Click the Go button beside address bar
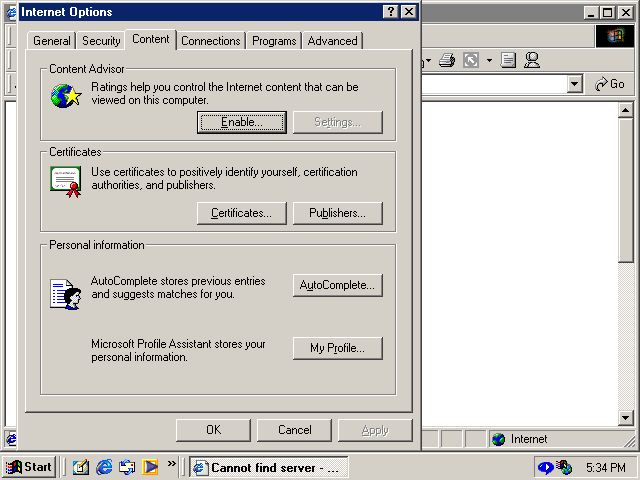Viewport: 640px width, 480px height. 610,84
